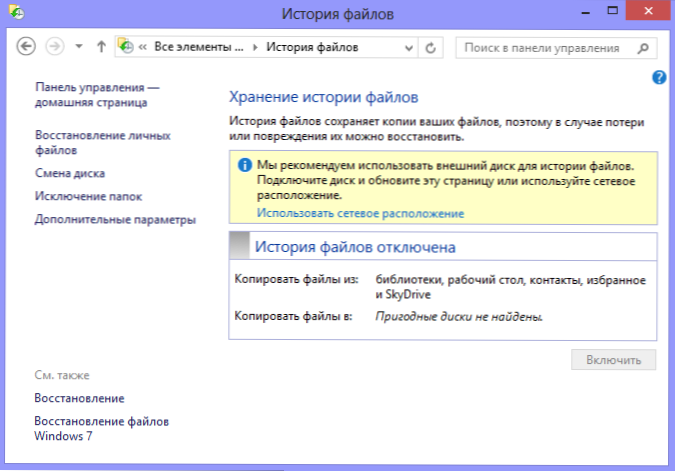Select 'История файлов' breadcrumb
Image resolution: width=675 pixels, height=471 pixels.
click(312, 46)
